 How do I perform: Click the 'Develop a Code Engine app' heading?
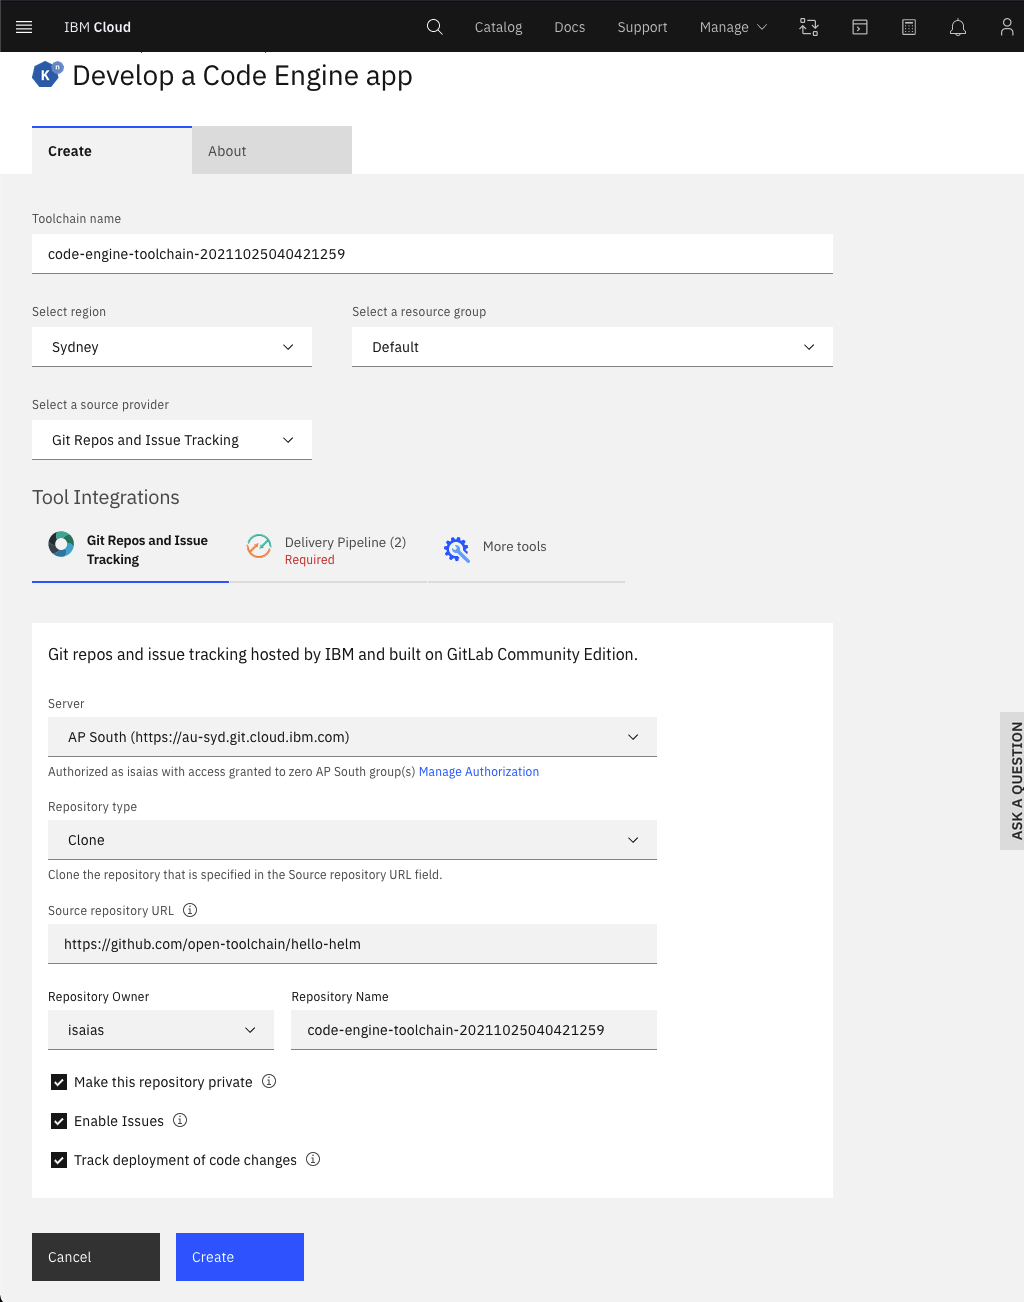(x=242, y=76)
